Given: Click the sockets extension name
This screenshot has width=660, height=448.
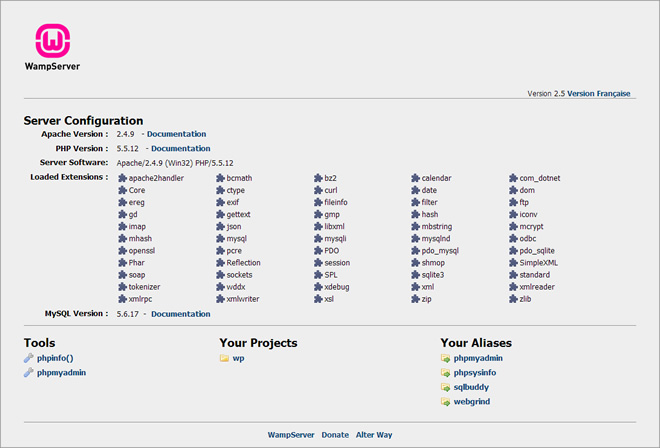Looking at the screenshot, I should (x=240, y=275).
